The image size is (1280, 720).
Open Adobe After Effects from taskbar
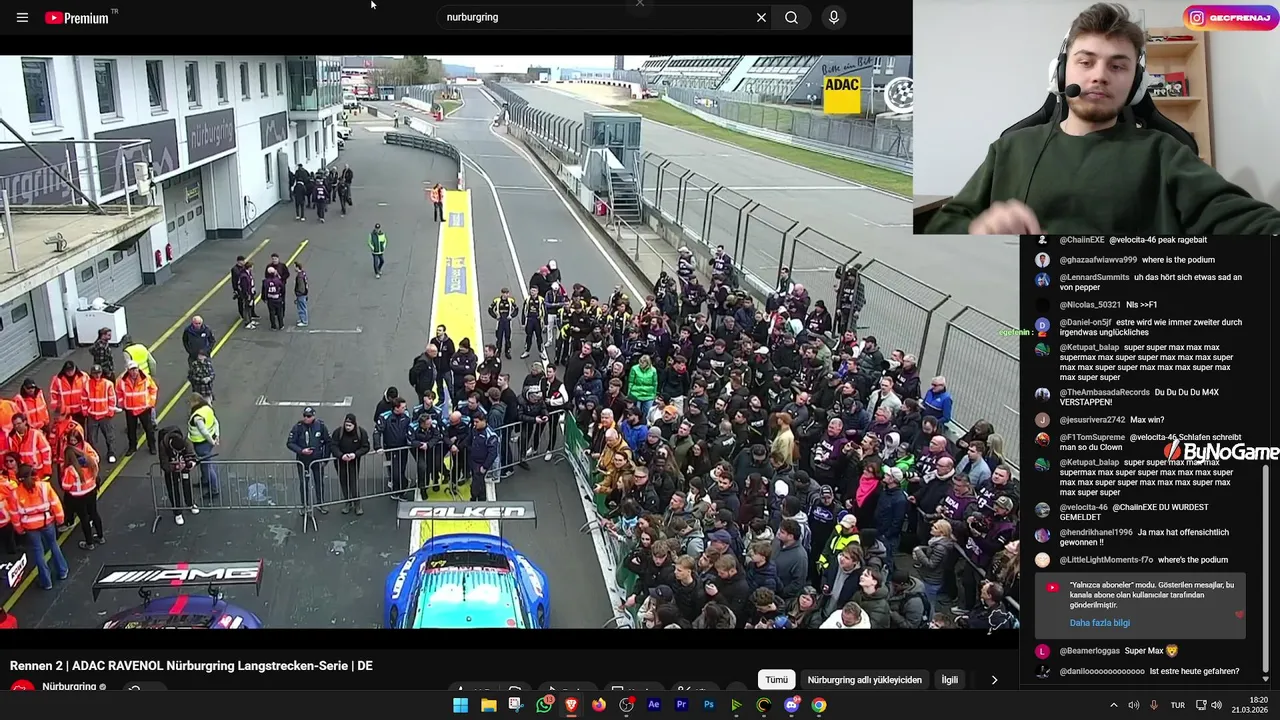tap(654, 705)
